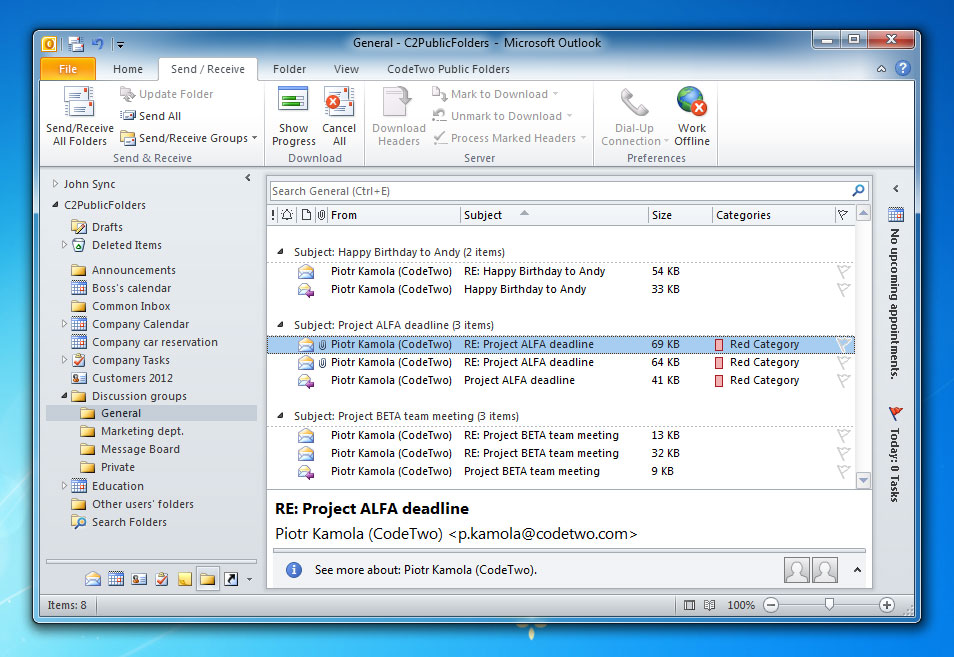The height and width of the screenshot is (657, 954).
Task: Flag the Project BETA team meeting 32 KB message
Action: coord(843,454)
